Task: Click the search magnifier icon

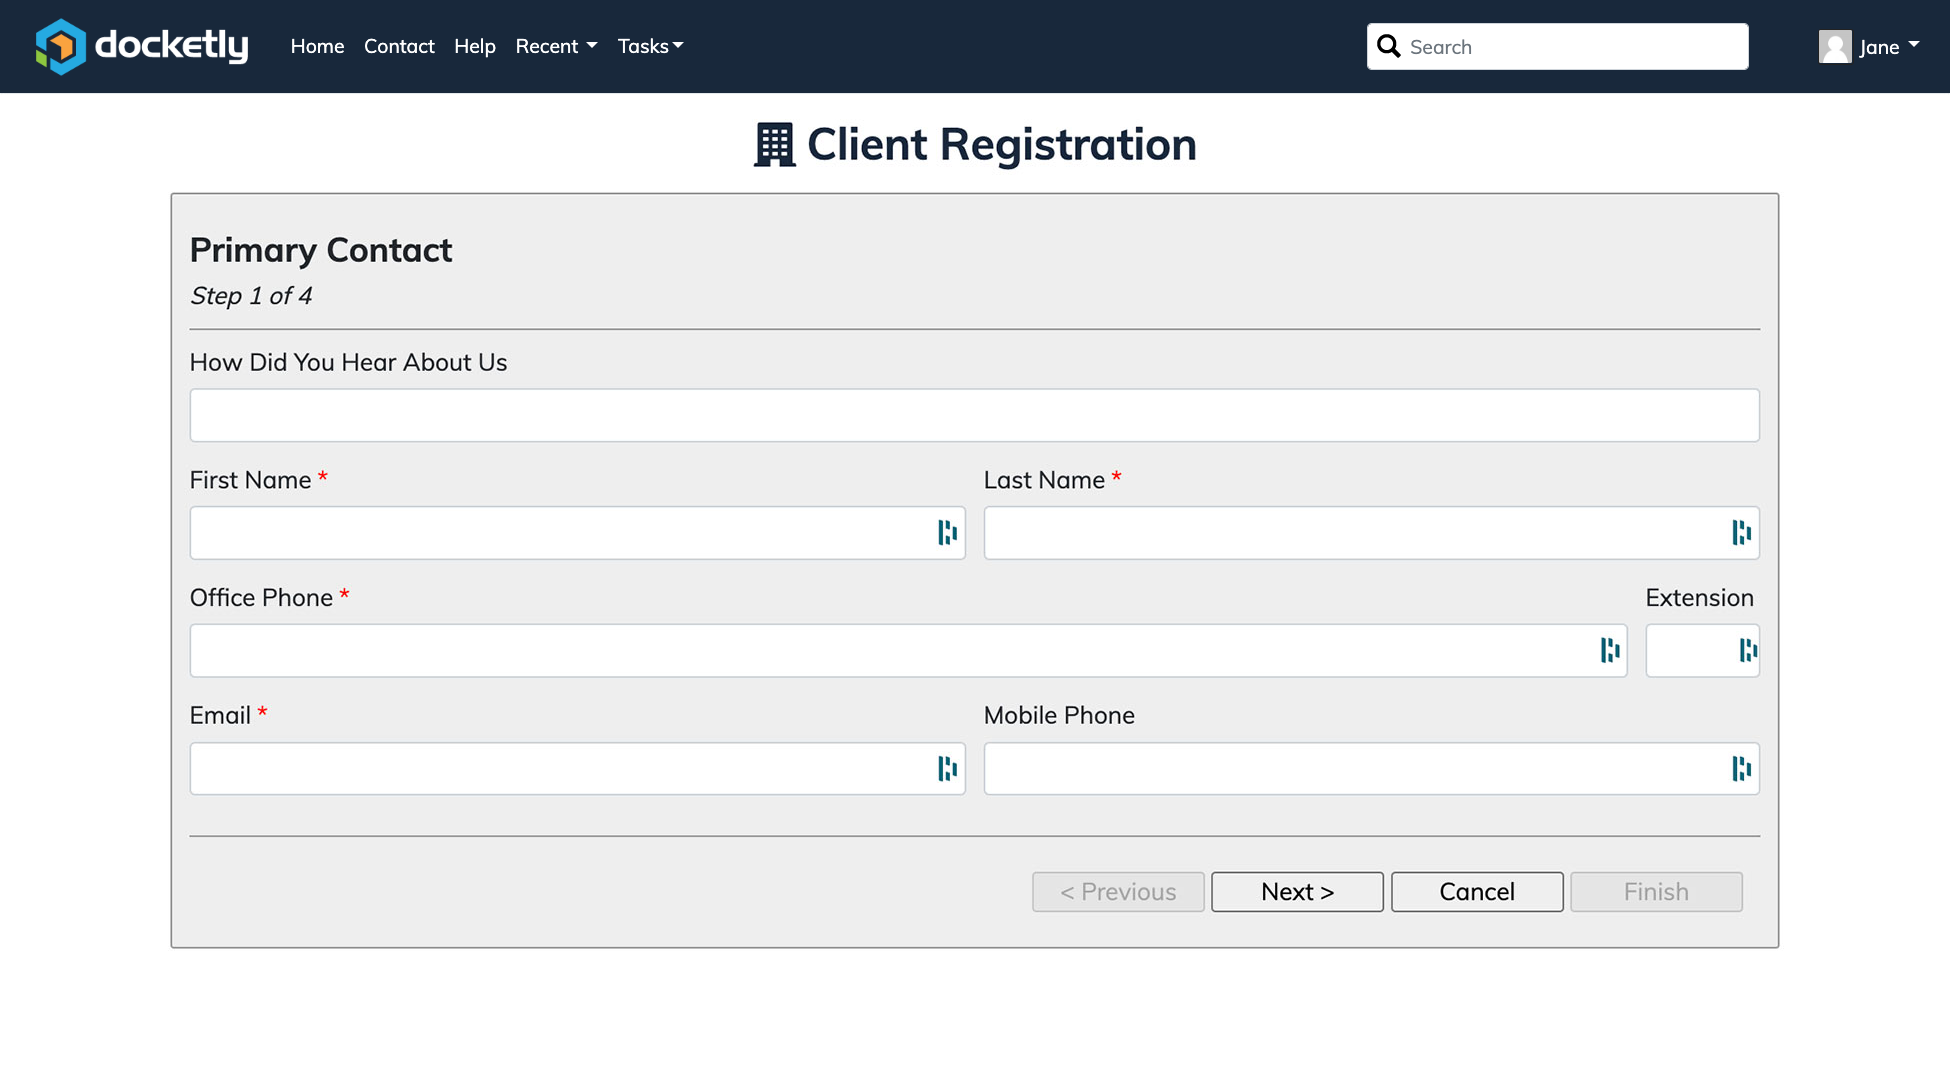Action: click(1388, 46)
